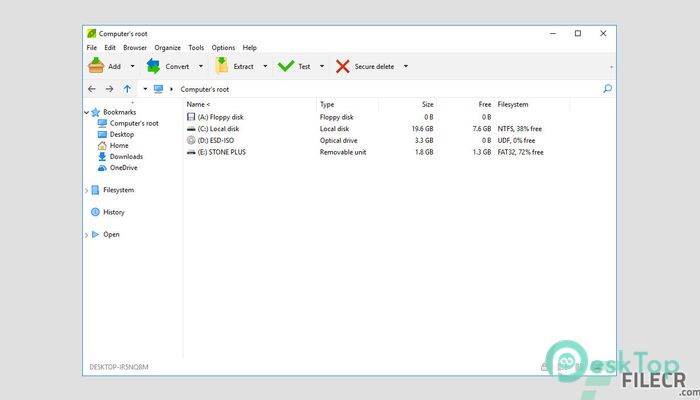Image resolution: width=700 pixels, height=400 pixels.
Task: Click the OneDrive cloud icon
Action: pos(102,168)
